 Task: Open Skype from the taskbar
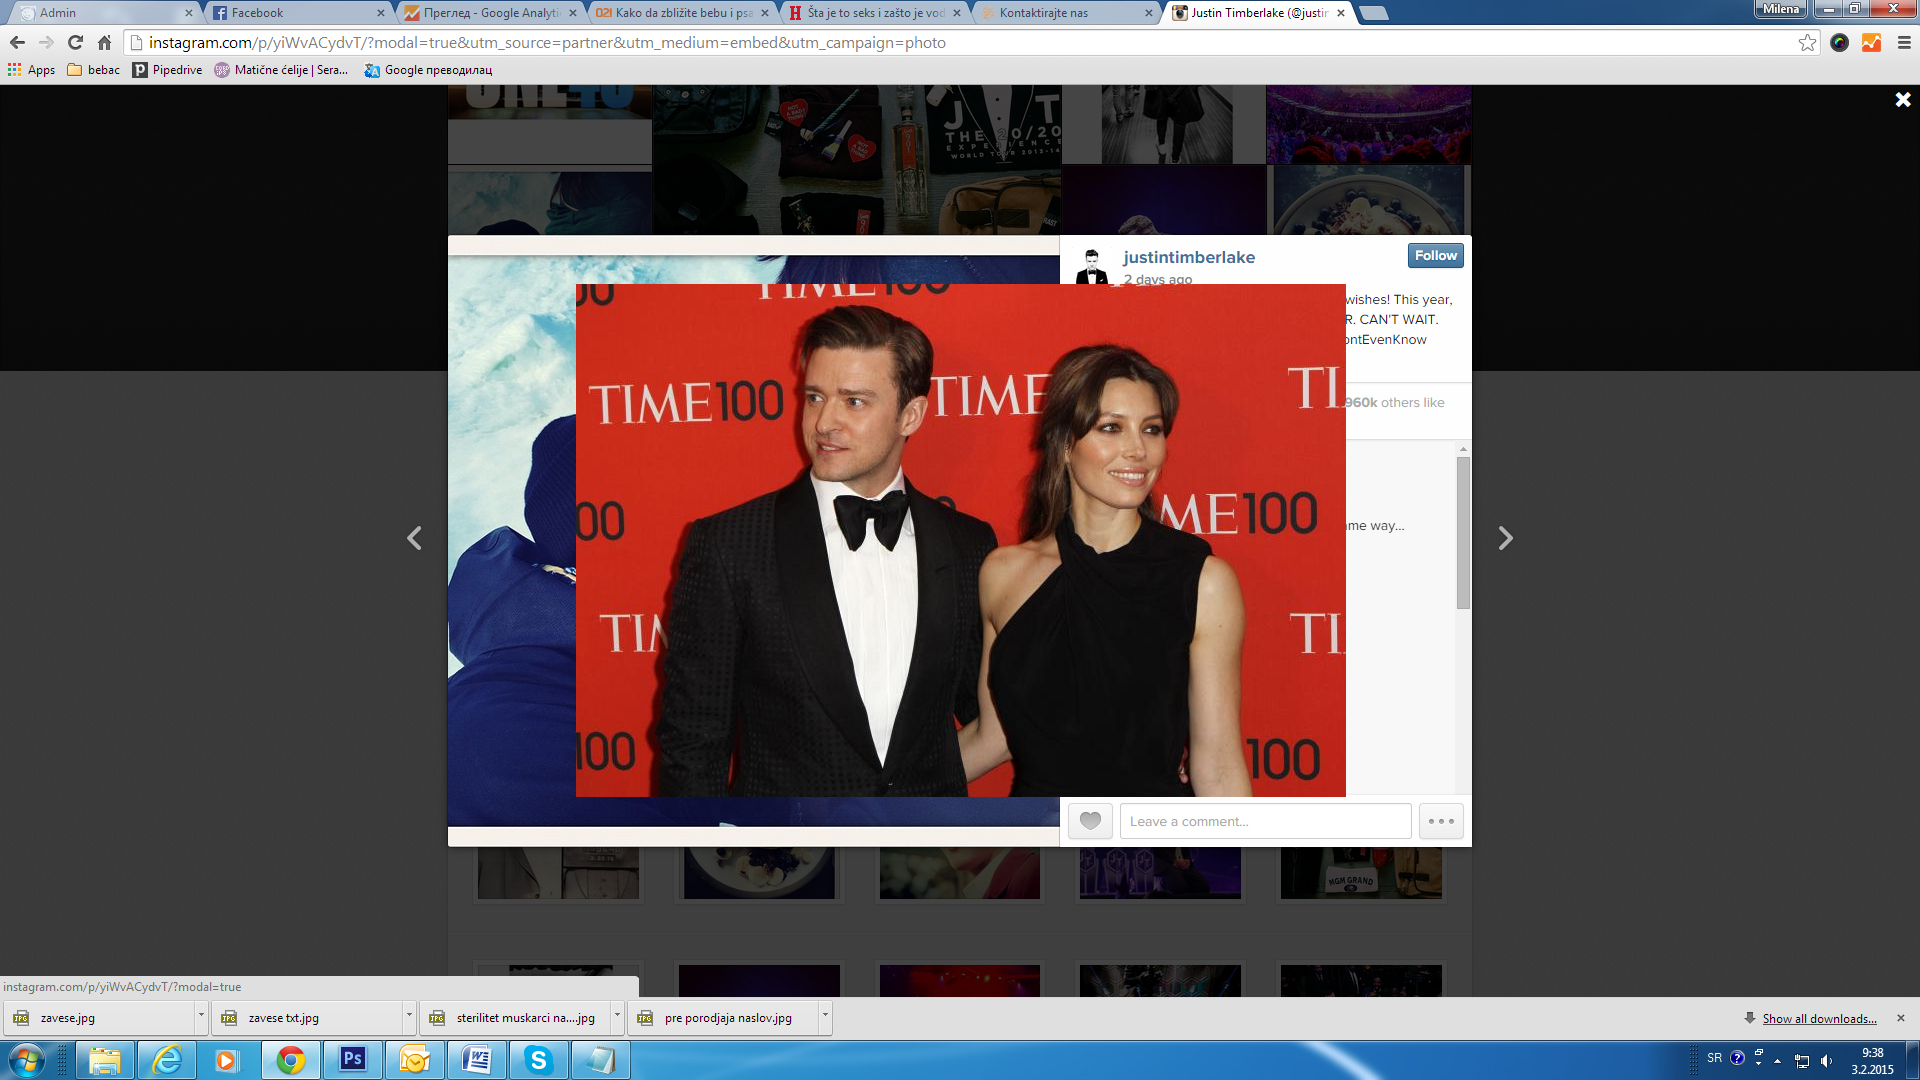[x=538, y=1059]
